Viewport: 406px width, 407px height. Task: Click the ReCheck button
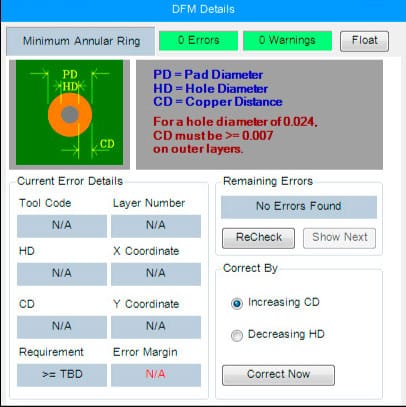258,238
